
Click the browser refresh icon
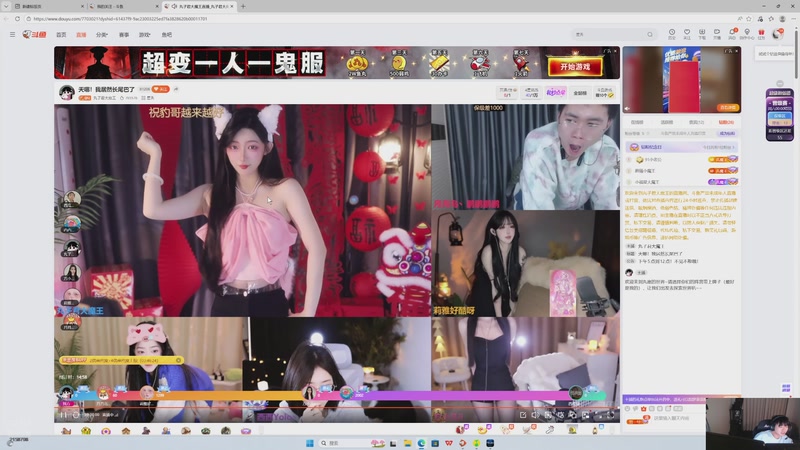pyautogui.click(x=17, y=19)
